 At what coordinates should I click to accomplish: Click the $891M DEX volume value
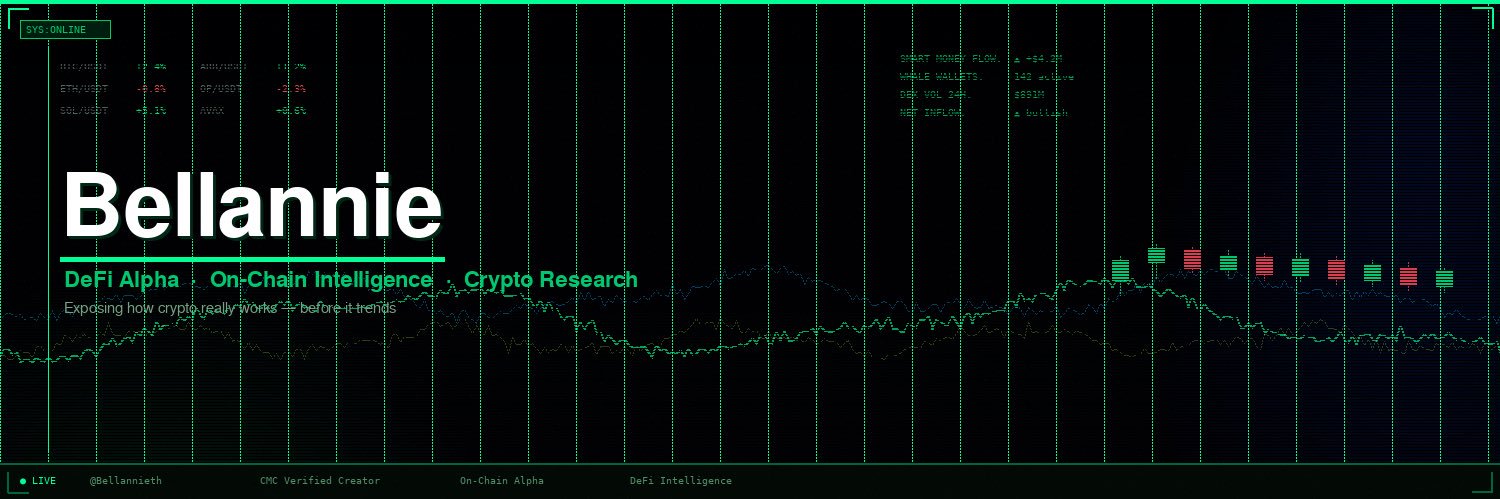click(1029, 95)
